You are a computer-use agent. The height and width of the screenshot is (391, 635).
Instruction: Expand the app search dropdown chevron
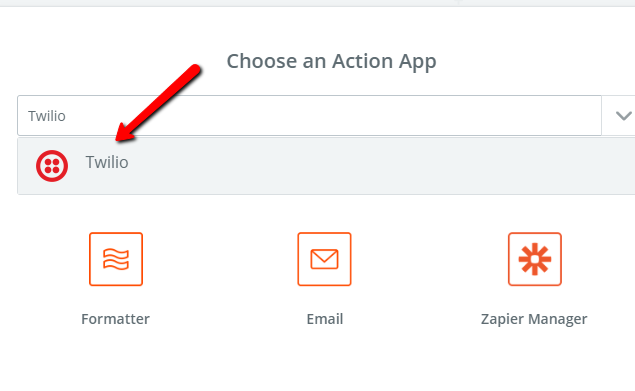click(x=623, y=116)
